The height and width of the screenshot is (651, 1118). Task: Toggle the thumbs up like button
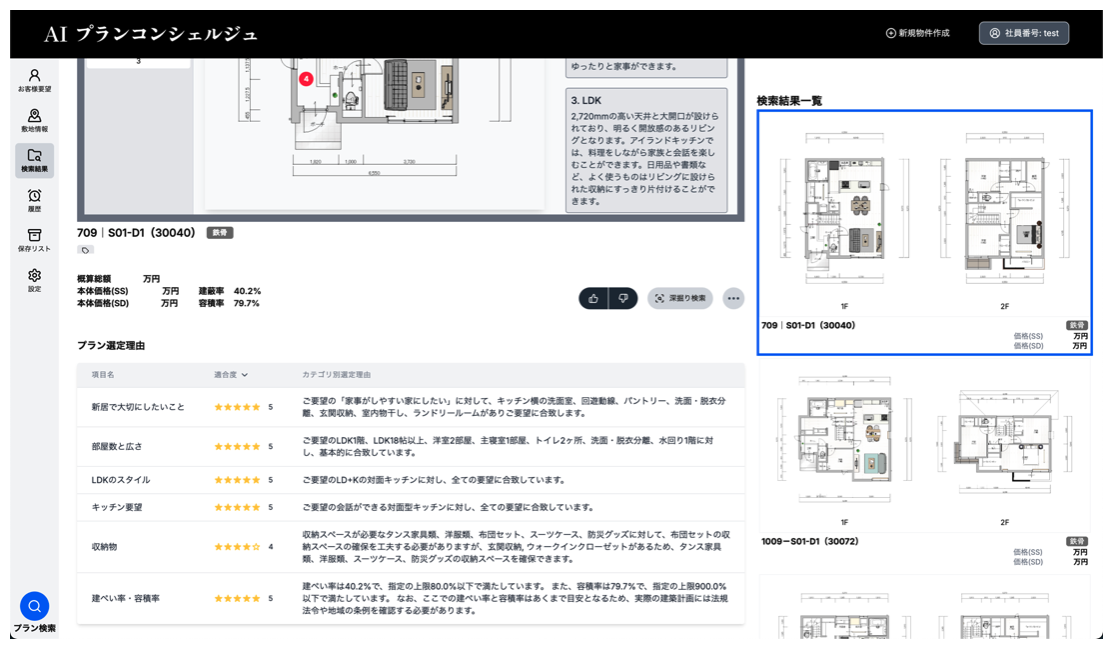(594, 298)
